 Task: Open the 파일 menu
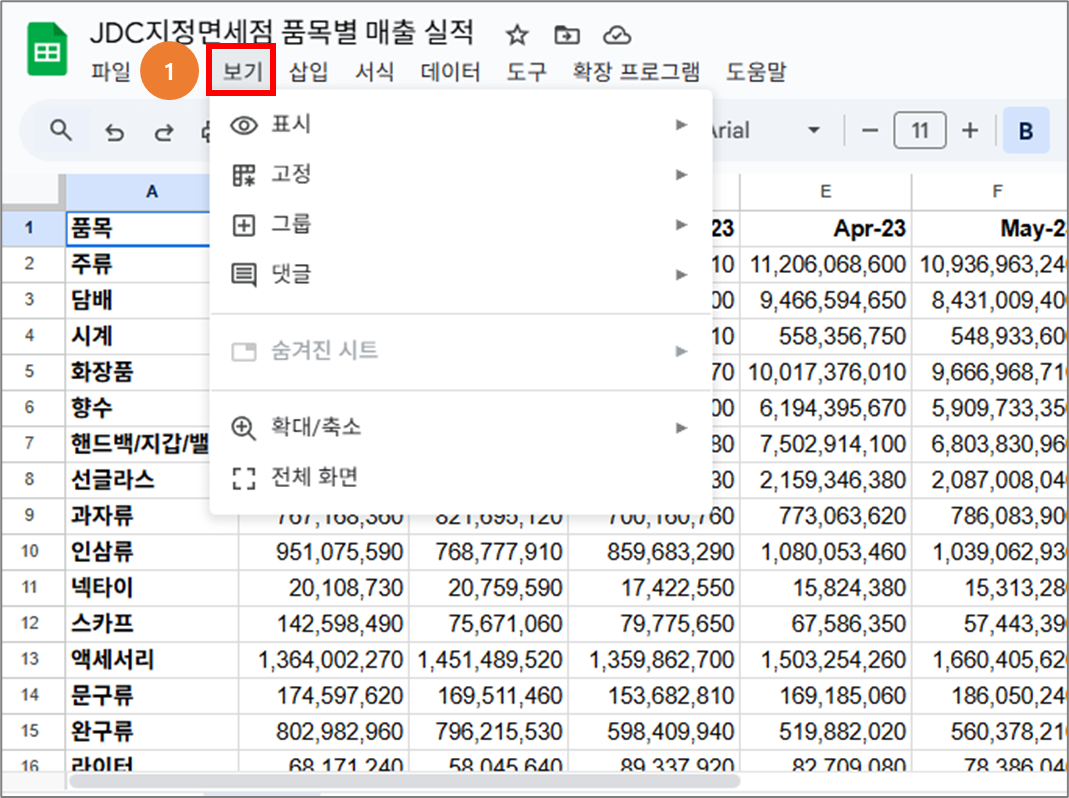110,71
